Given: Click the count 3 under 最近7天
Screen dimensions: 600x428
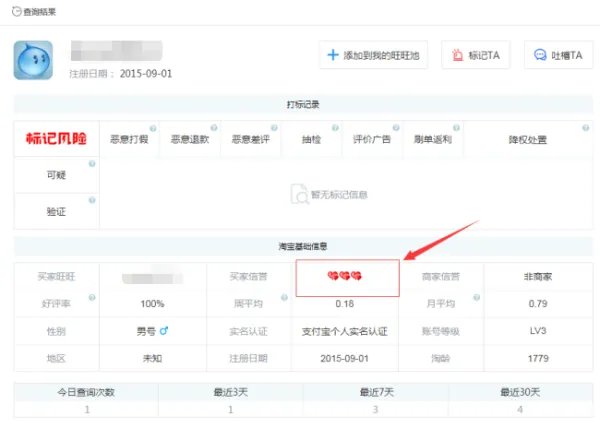Looking at the screenshot, I should click(x=375, y=409).
